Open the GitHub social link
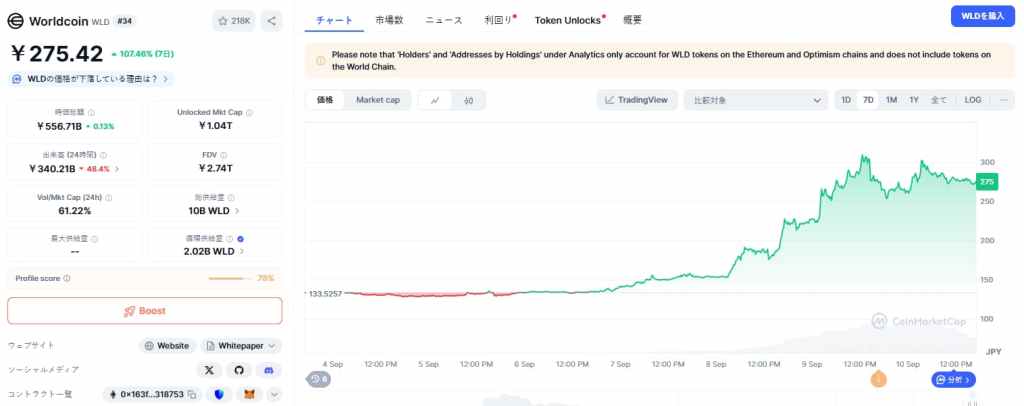The image size is (1024, 406). click(239, 370)
